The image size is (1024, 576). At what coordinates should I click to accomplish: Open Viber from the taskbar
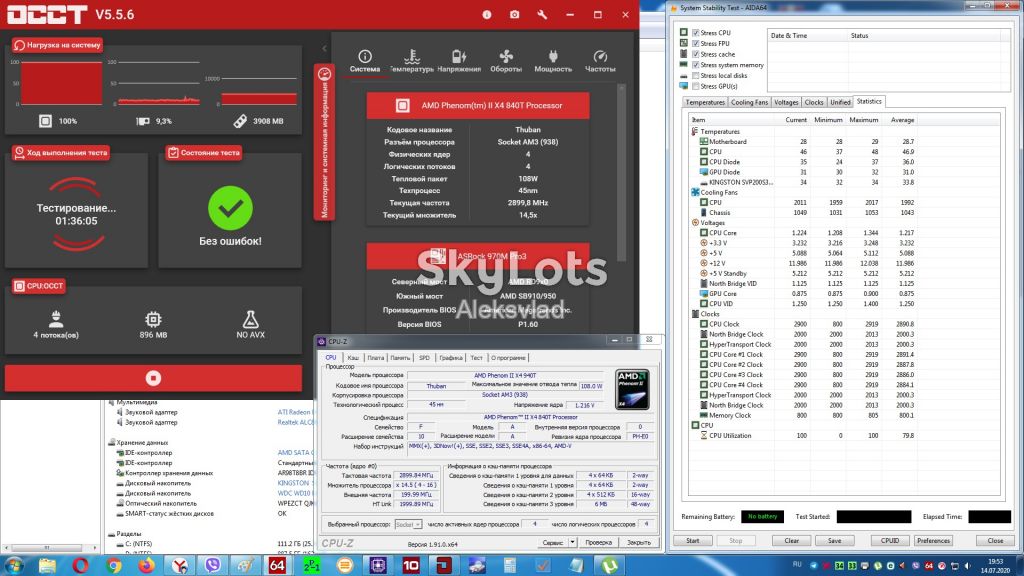212,566
